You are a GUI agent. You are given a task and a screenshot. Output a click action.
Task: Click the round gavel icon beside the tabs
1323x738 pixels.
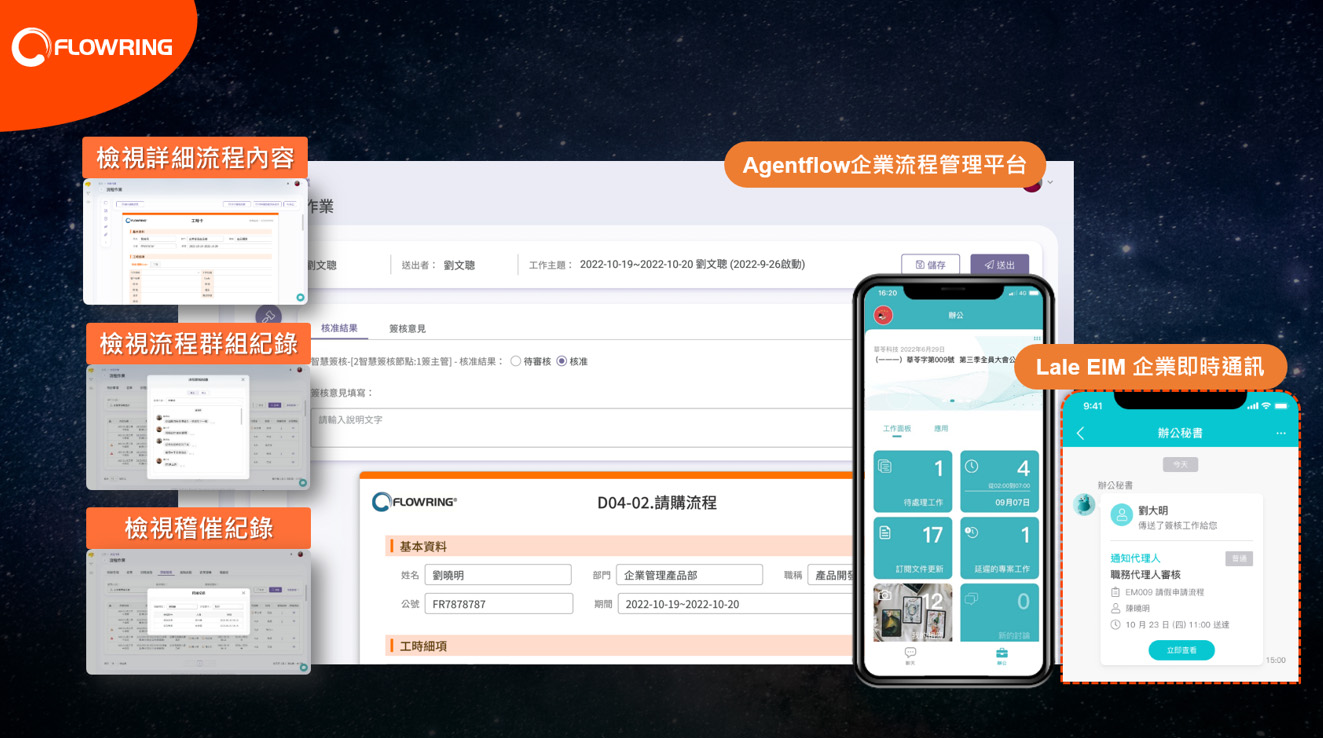coord(268,317)
